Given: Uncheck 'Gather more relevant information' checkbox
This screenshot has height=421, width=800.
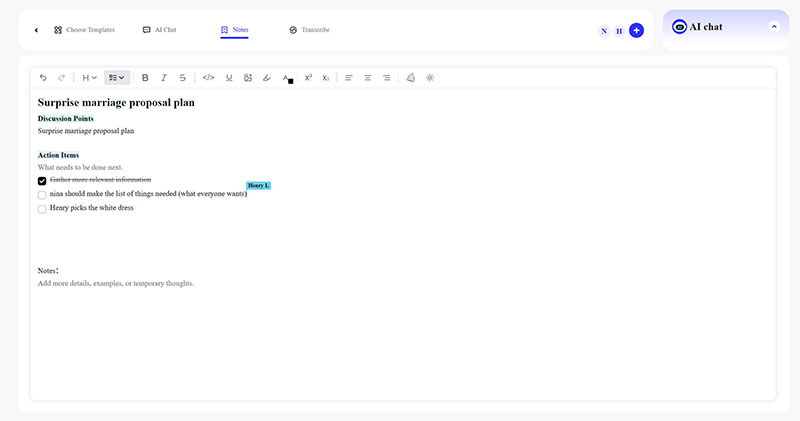Looking at the screenshot, I should [x=42, y=181].
